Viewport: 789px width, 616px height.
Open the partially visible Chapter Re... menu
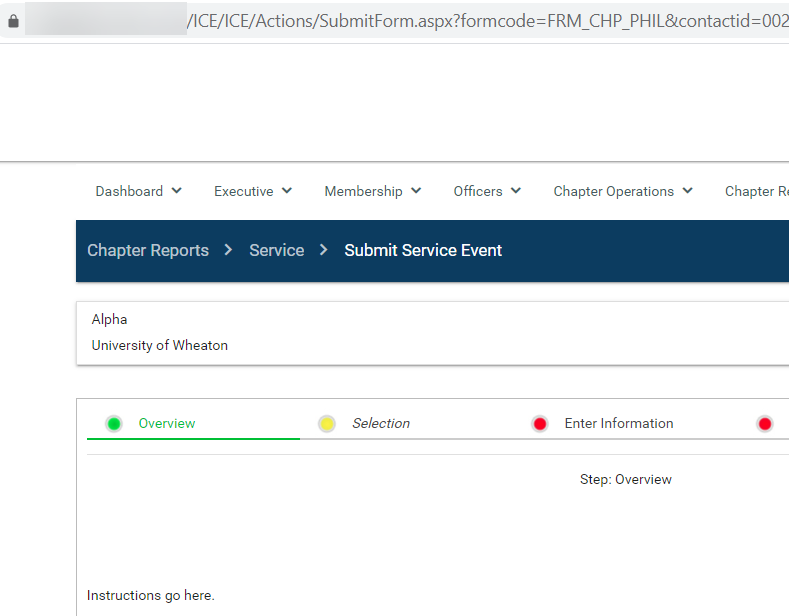(756, 191)
